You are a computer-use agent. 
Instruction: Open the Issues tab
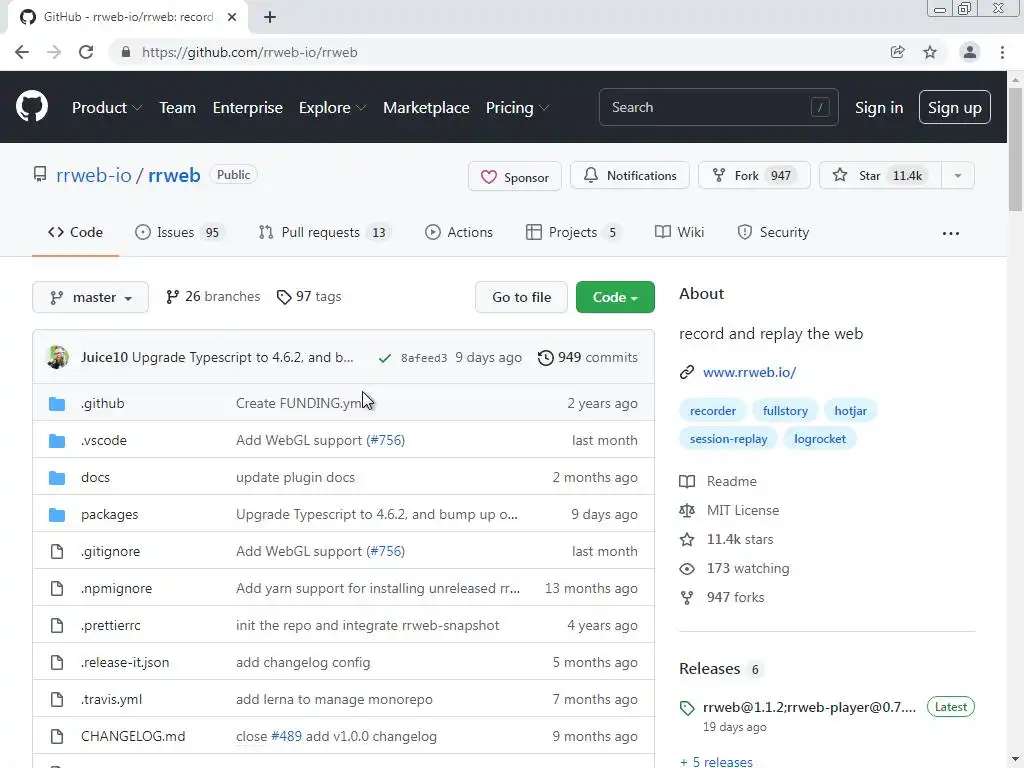point(179,232)
